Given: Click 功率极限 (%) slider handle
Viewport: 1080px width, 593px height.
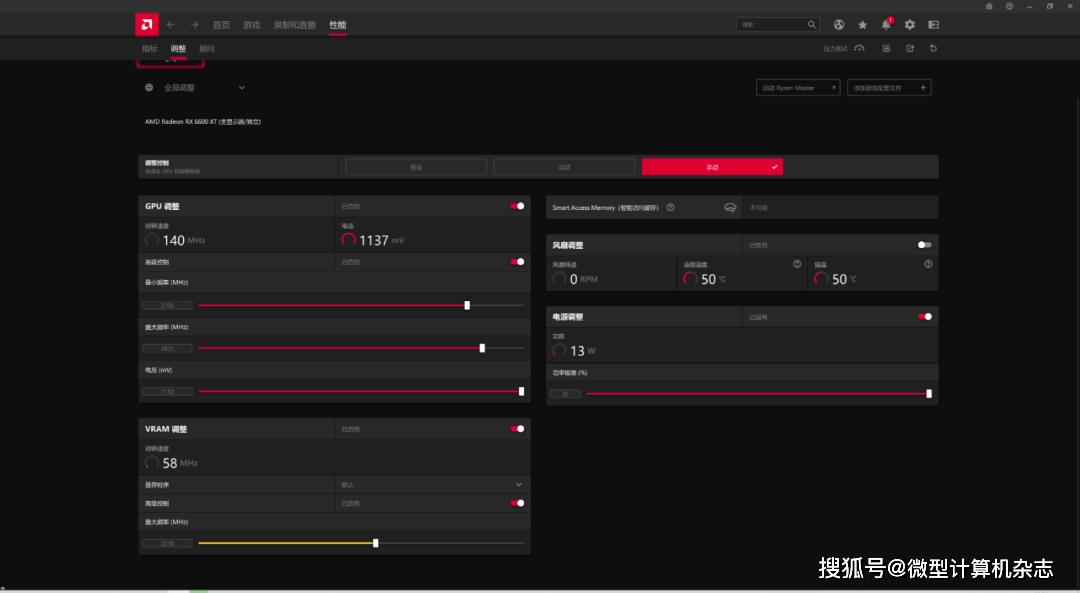Looking at the screenshot, I should [x=929, y=394].
